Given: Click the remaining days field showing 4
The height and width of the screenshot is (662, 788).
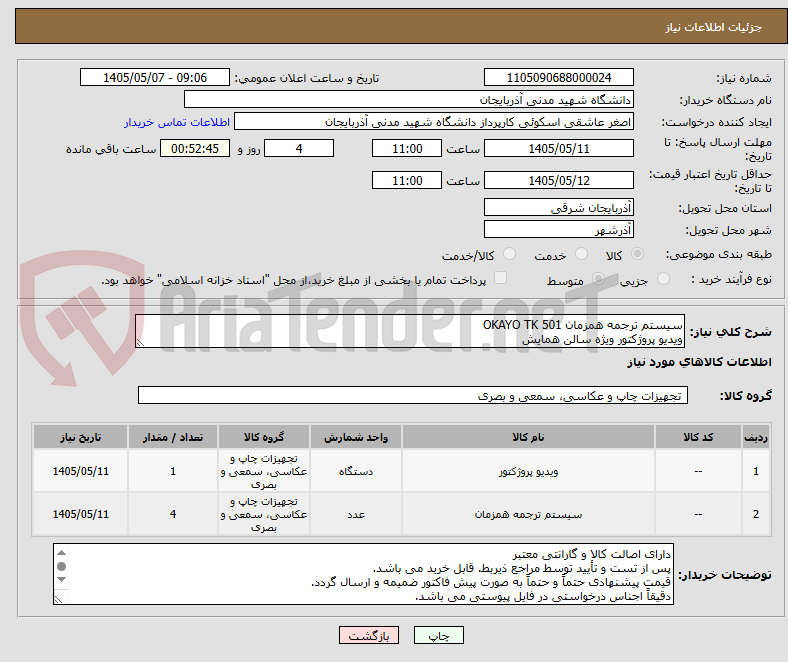Looking at the screenshot, I should (x=299, y=149).
